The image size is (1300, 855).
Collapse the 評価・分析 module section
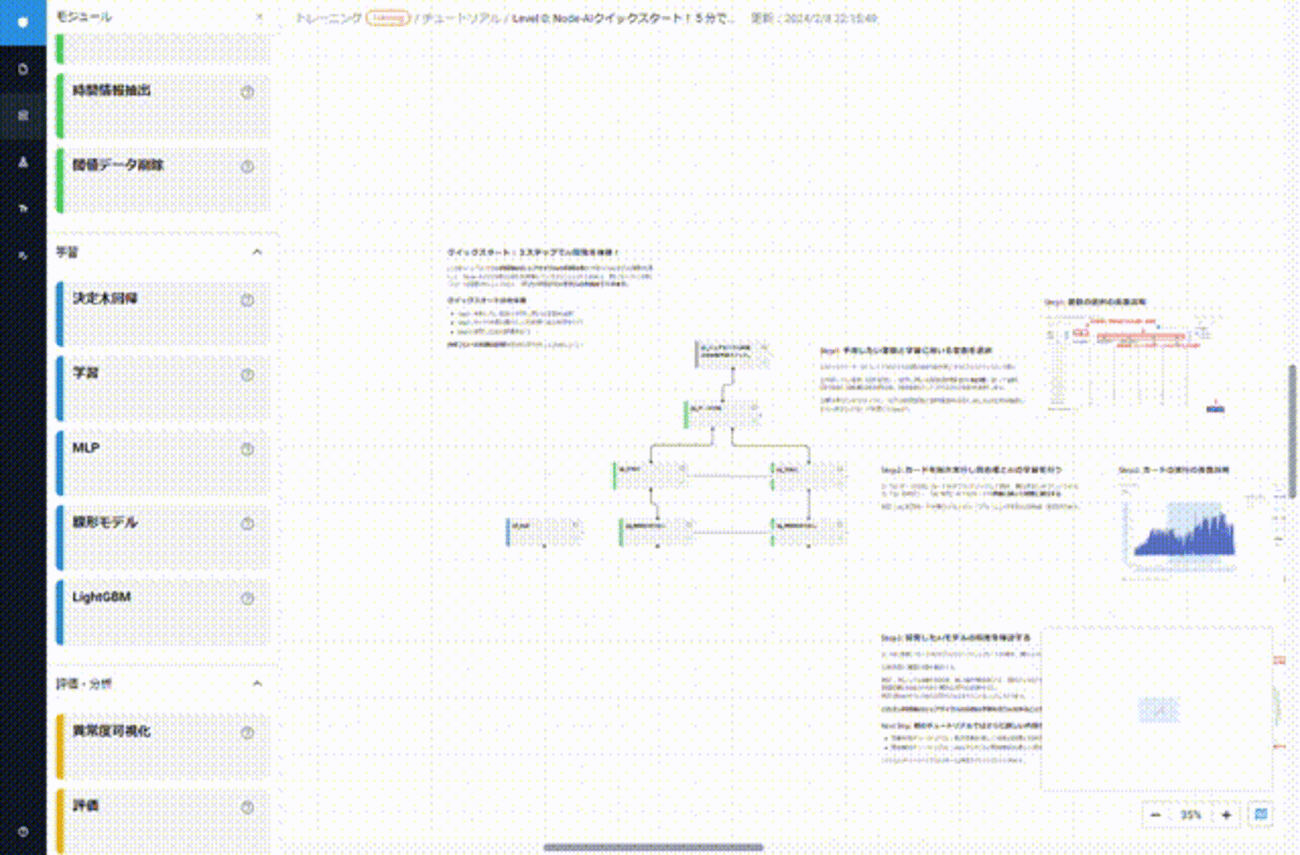pyautogui.click(x=257, y=684)
